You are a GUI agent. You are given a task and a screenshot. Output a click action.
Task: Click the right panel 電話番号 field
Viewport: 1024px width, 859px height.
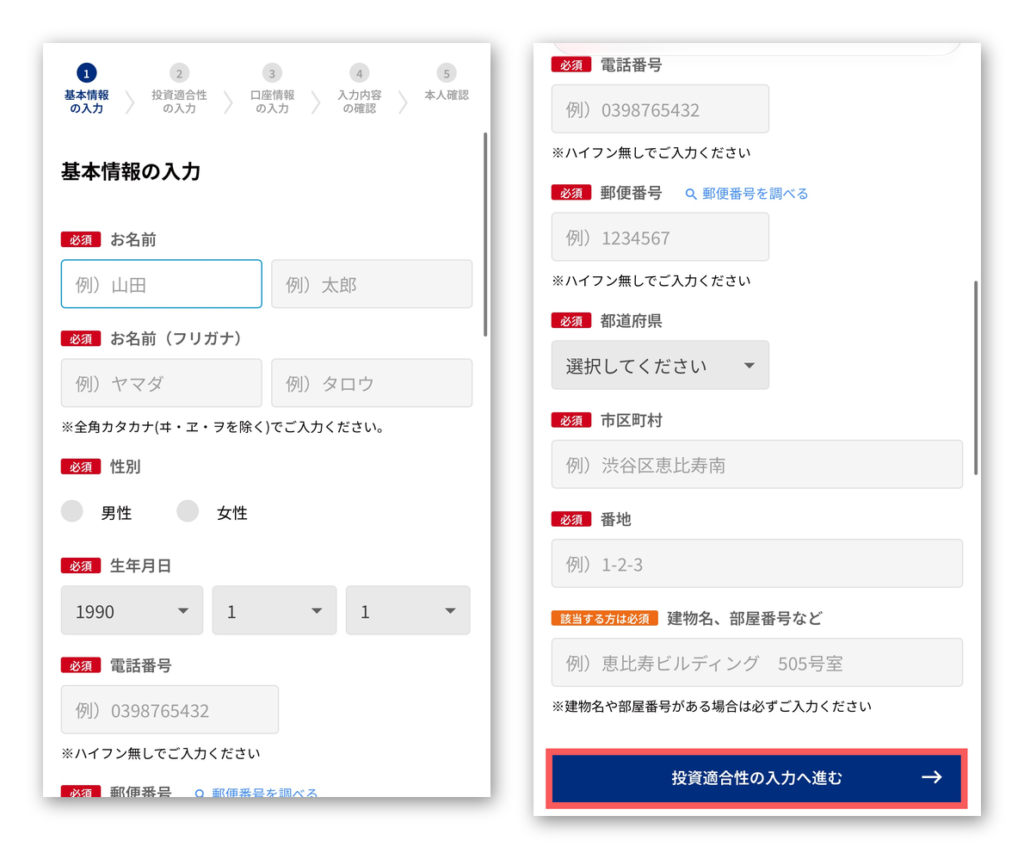[x=660, y=109]
